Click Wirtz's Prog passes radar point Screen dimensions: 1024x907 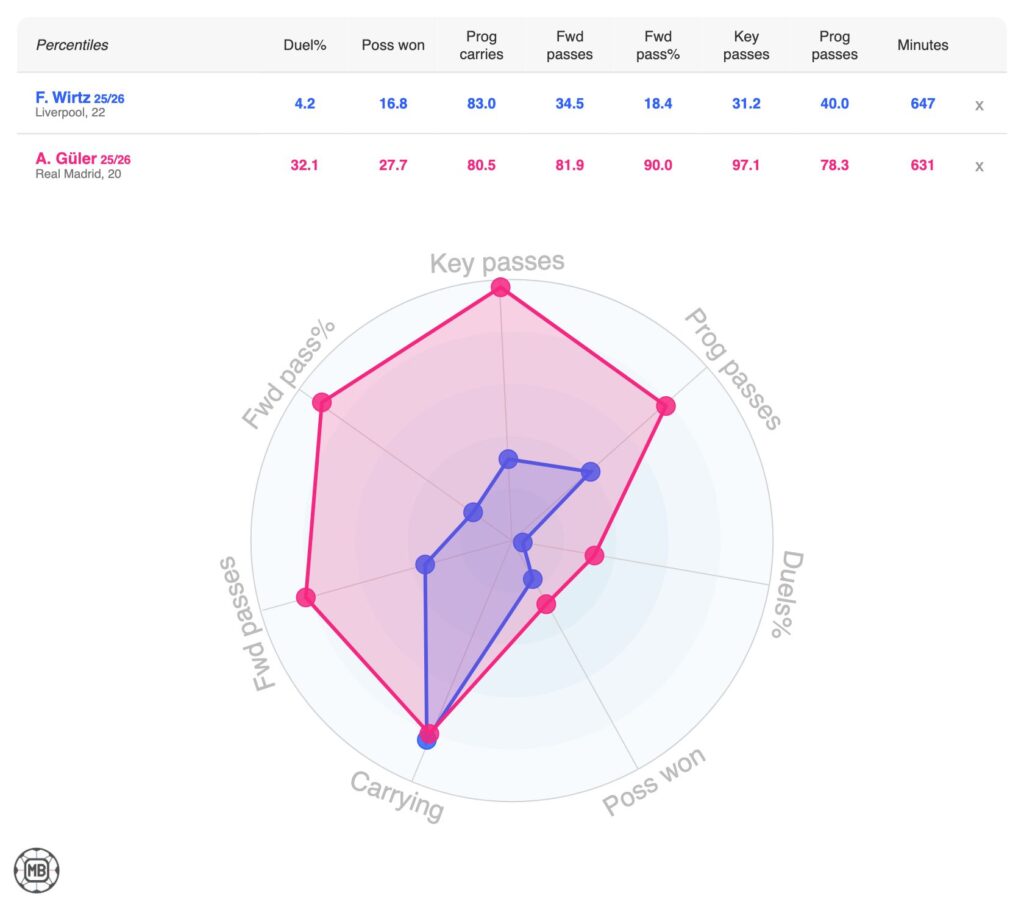(x=590, y=472)
